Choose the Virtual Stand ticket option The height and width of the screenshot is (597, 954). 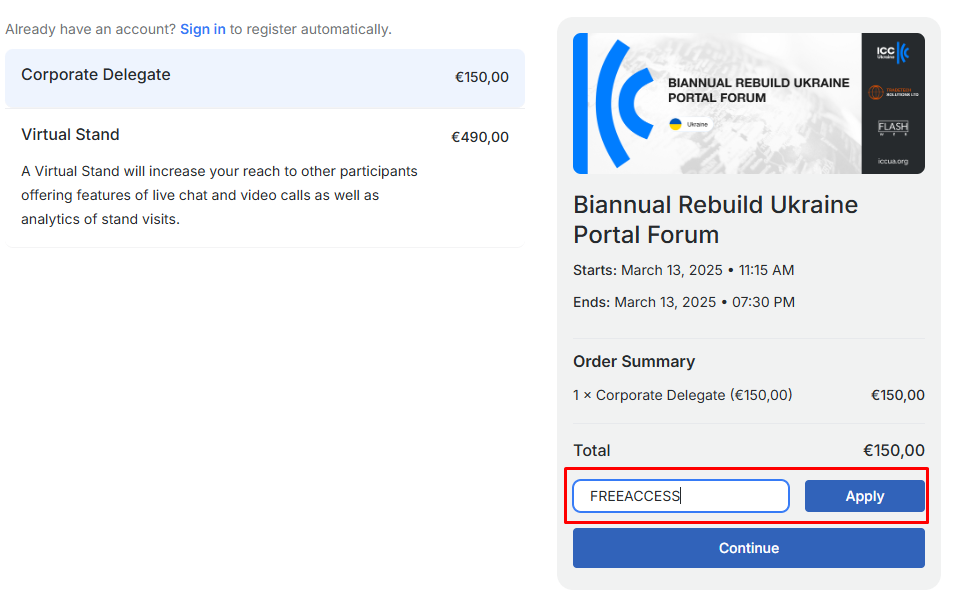(265, 178)
